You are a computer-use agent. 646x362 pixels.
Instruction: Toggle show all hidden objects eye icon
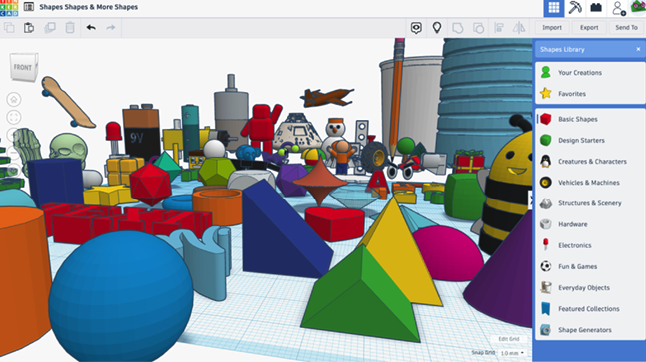tap(416, 28)
